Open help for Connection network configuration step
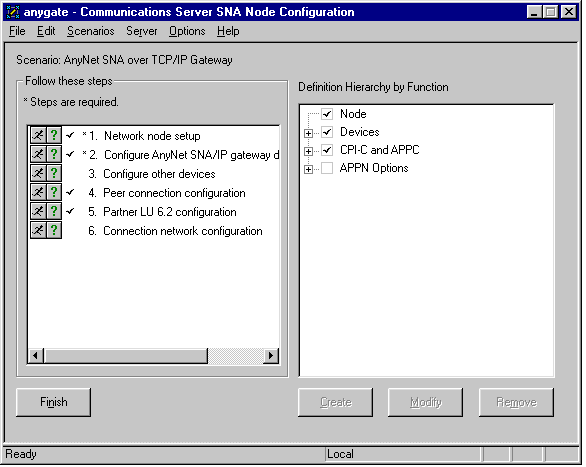The height and width of the screenshot is (467, 586). 54,231
